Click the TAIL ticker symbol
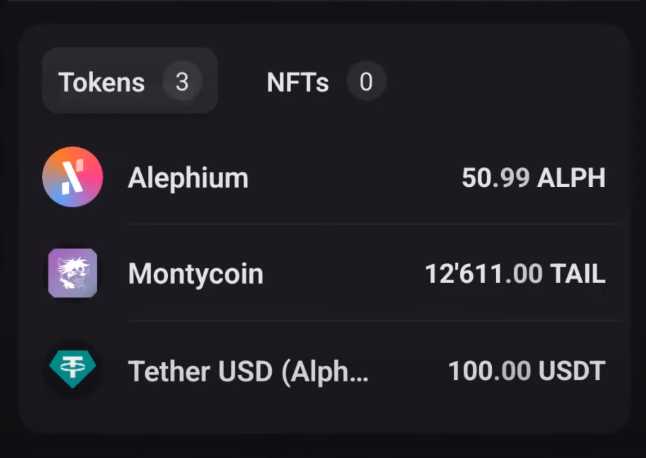 578,274
